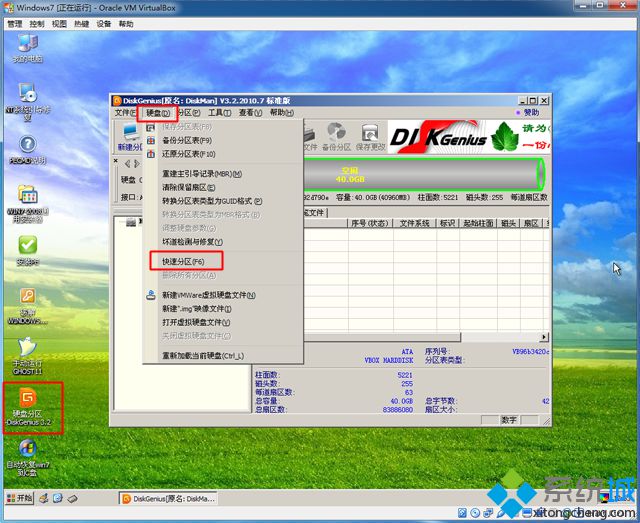The height and width of the screenshot is (523, 640).
Task: Click the 备份分区 toolbar icon
Action: pos(336,137)
